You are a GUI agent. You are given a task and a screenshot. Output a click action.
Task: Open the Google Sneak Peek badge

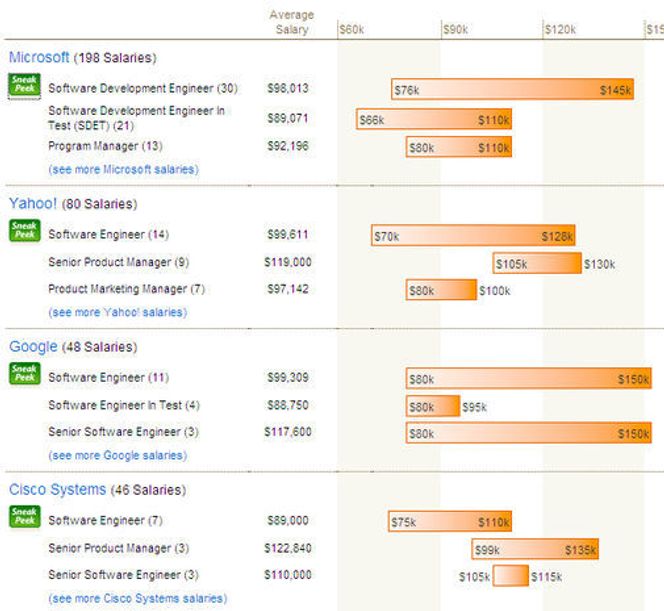pyautogui.click(x=25, y=373)
